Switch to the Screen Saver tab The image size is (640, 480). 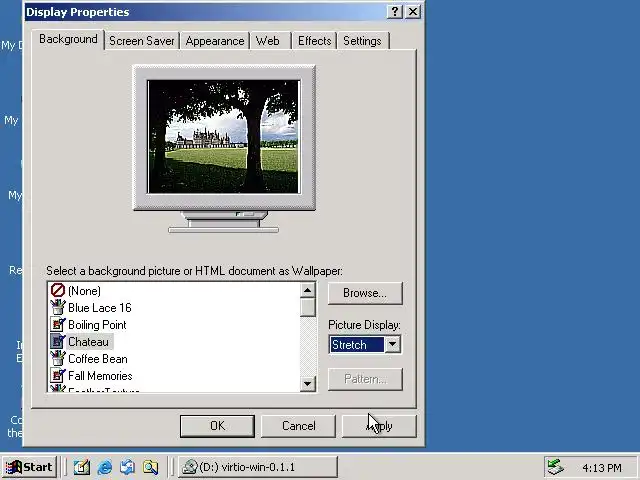pyautogui.click(x=142, y=41)
